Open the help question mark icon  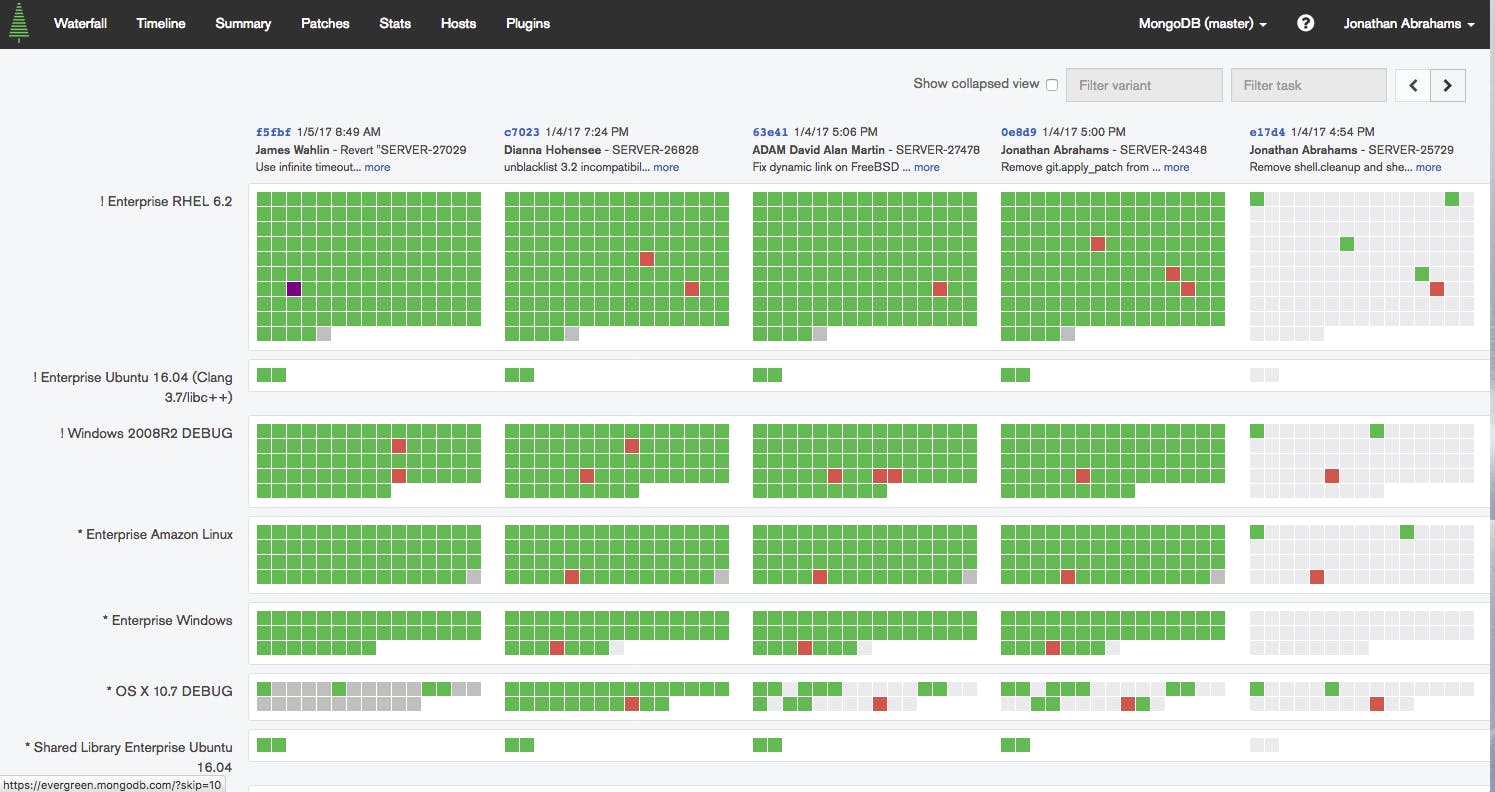tap(1305, 23)
